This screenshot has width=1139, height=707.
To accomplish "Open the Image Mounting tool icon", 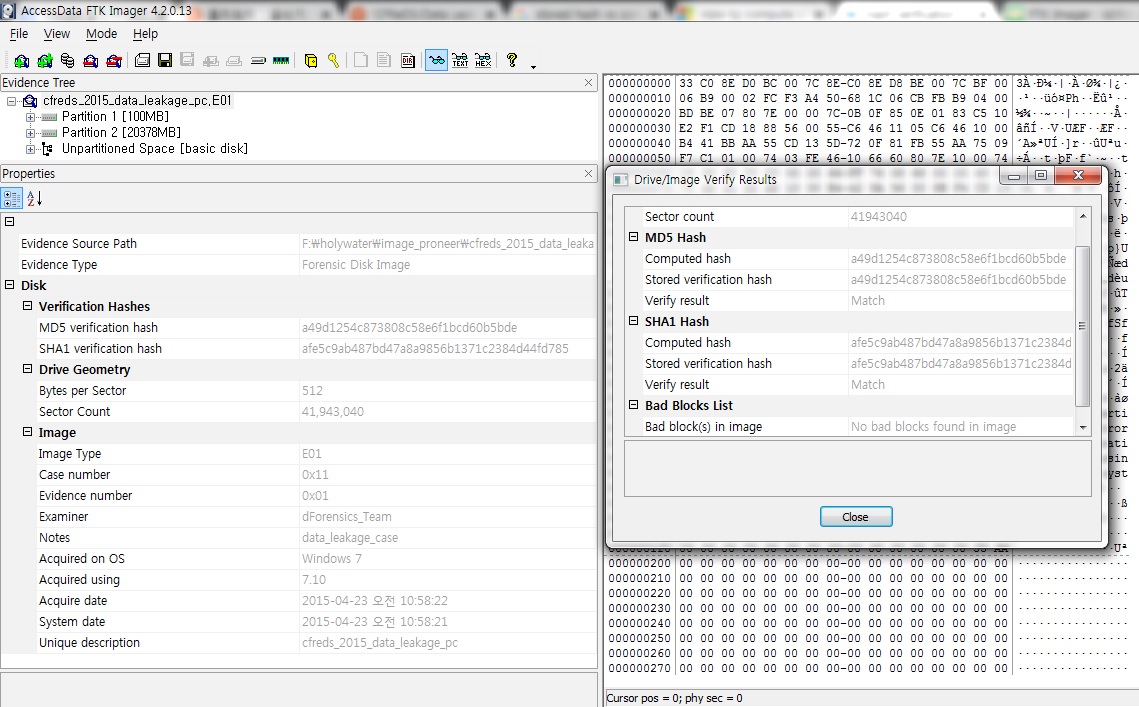I will coord(68,60).
